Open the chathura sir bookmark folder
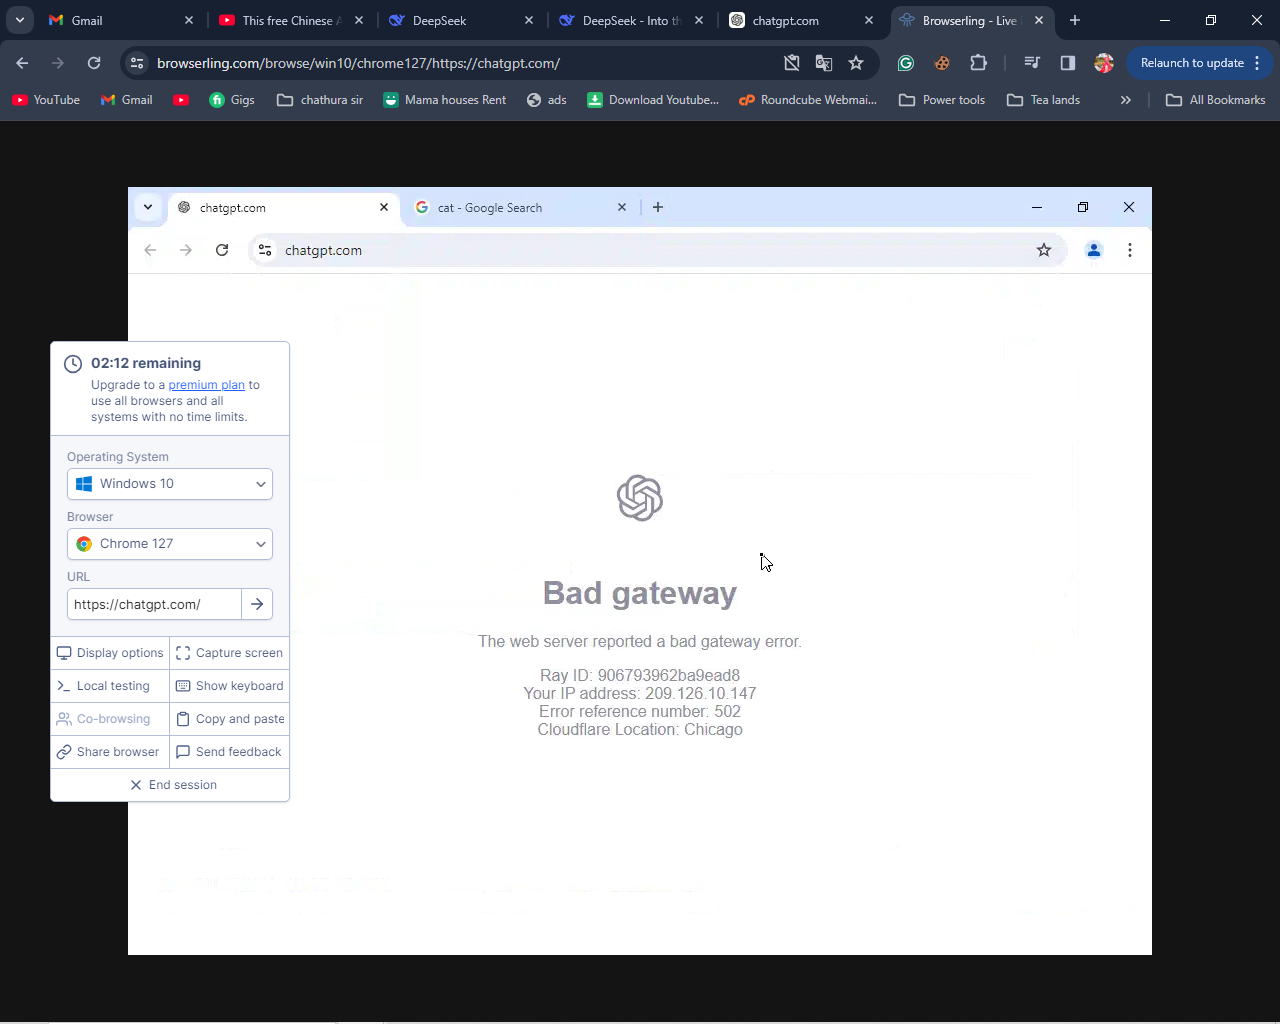 point(320,100)
